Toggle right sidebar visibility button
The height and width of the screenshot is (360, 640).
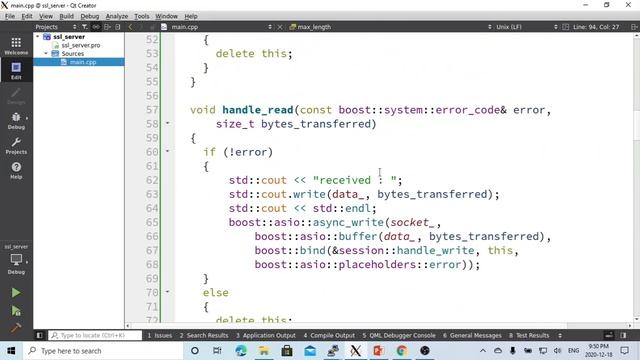coord(623,336)
